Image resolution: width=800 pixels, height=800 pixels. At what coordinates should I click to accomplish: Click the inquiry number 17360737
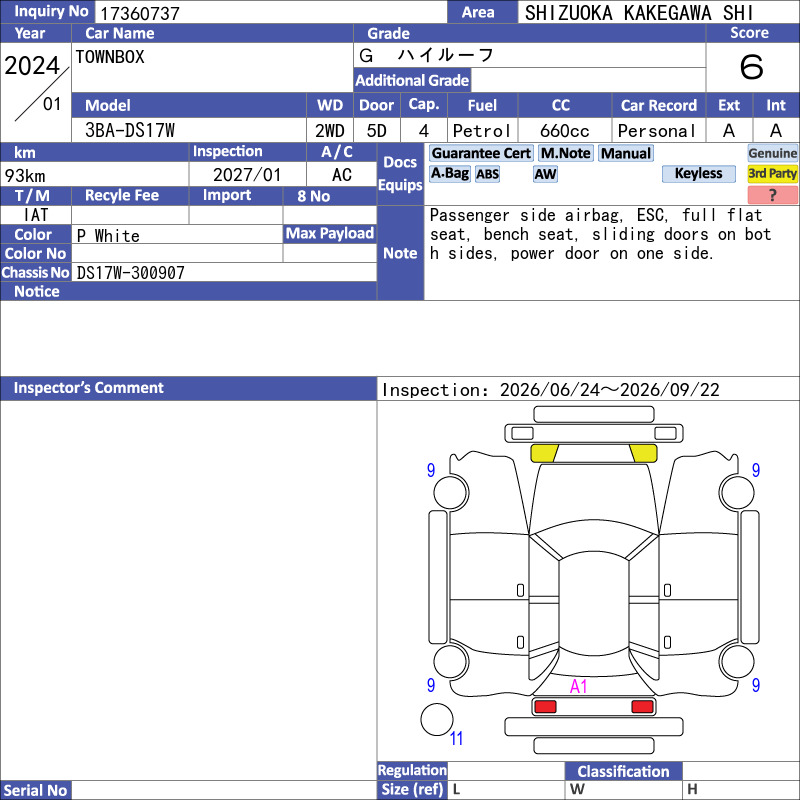(140, 13)
